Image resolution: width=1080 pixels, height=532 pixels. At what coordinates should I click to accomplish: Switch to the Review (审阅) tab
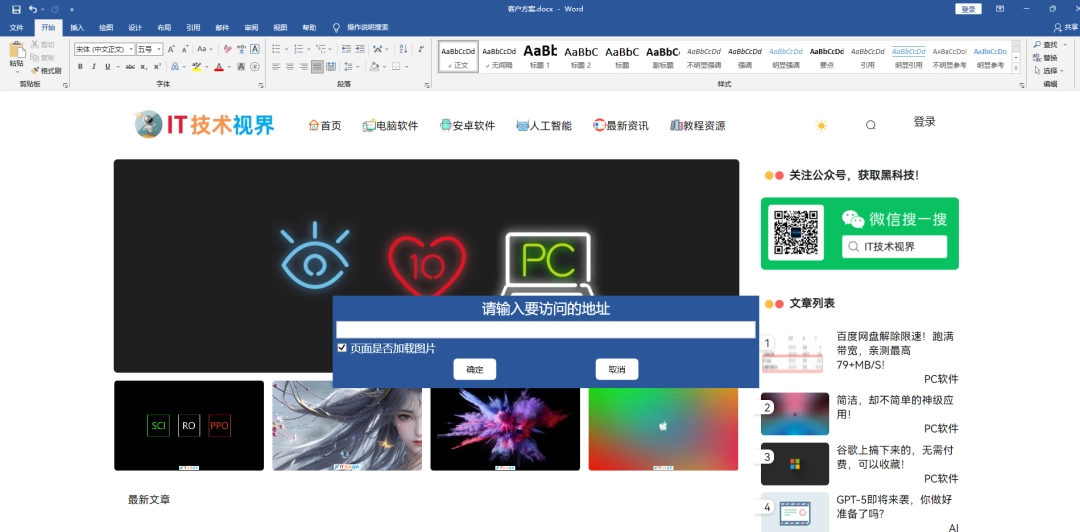point(251,28)
